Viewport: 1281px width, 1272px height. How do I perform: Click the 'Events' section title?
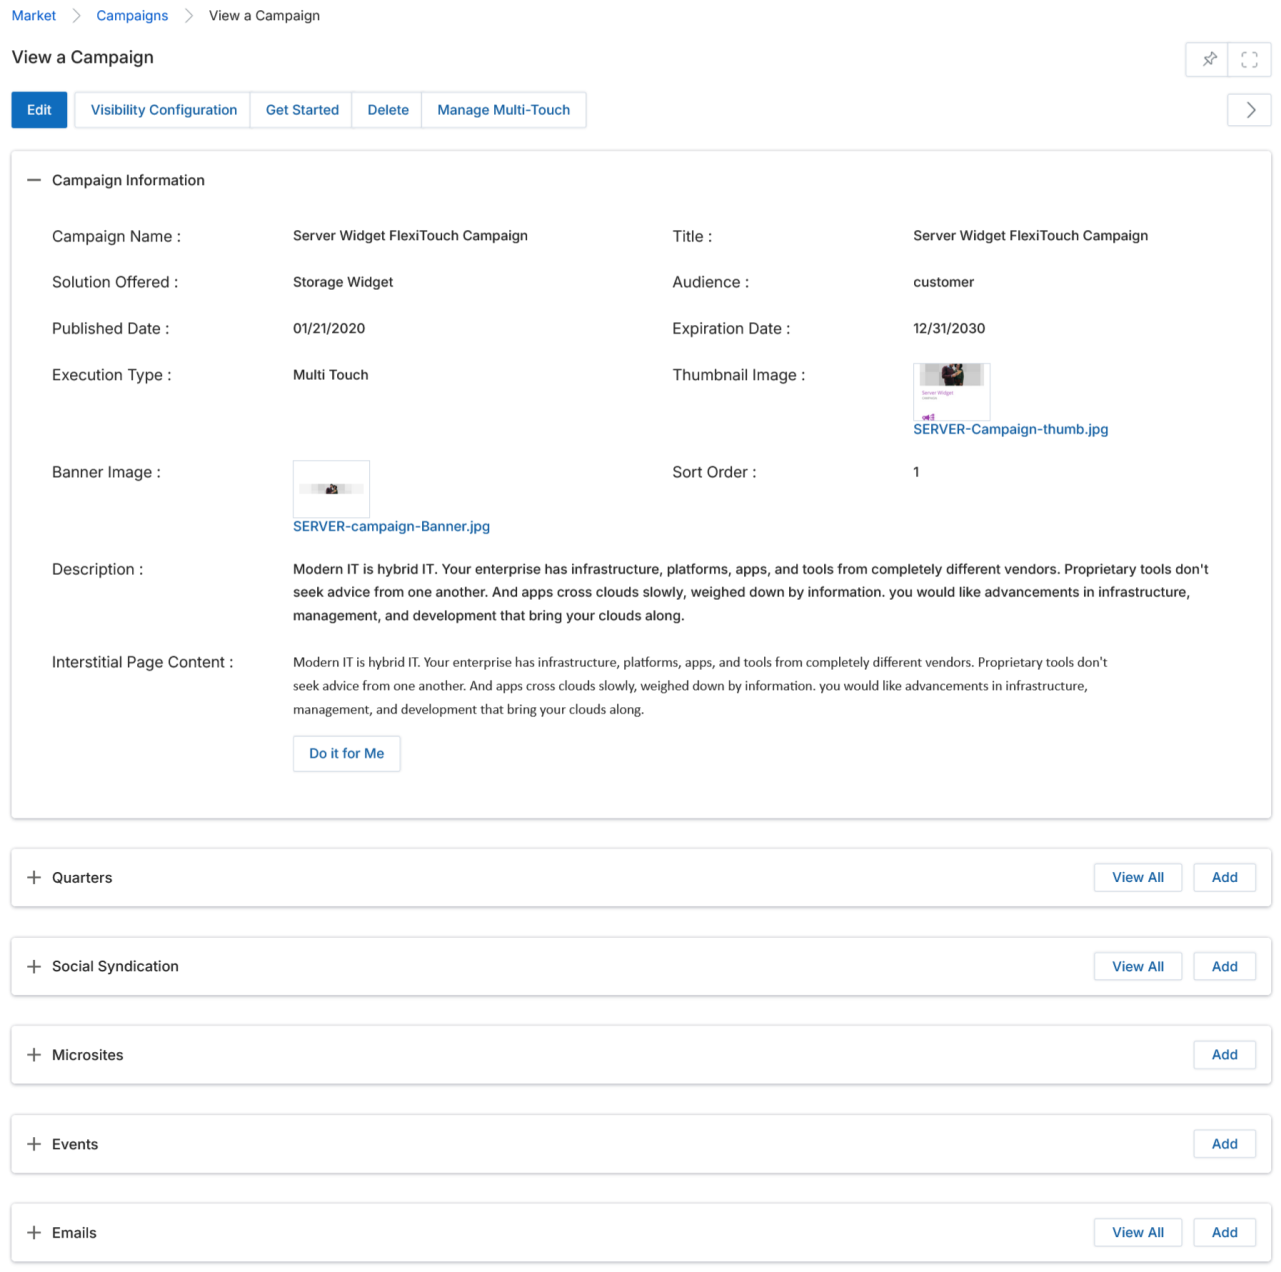pos(75,1144)
